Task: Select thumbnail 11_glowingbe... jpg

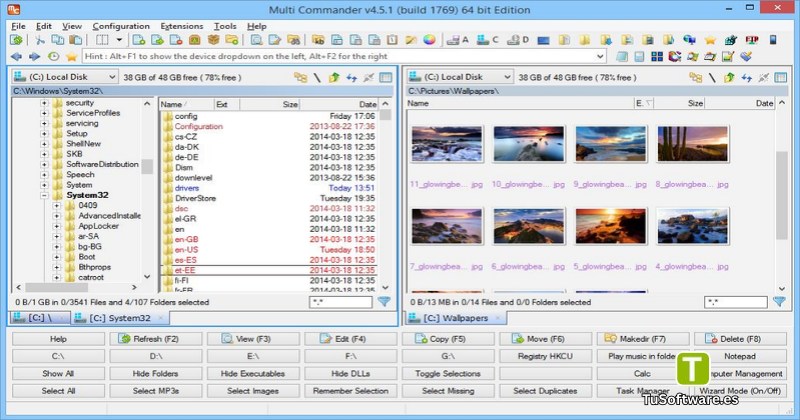Action: [x=446, y=156]
